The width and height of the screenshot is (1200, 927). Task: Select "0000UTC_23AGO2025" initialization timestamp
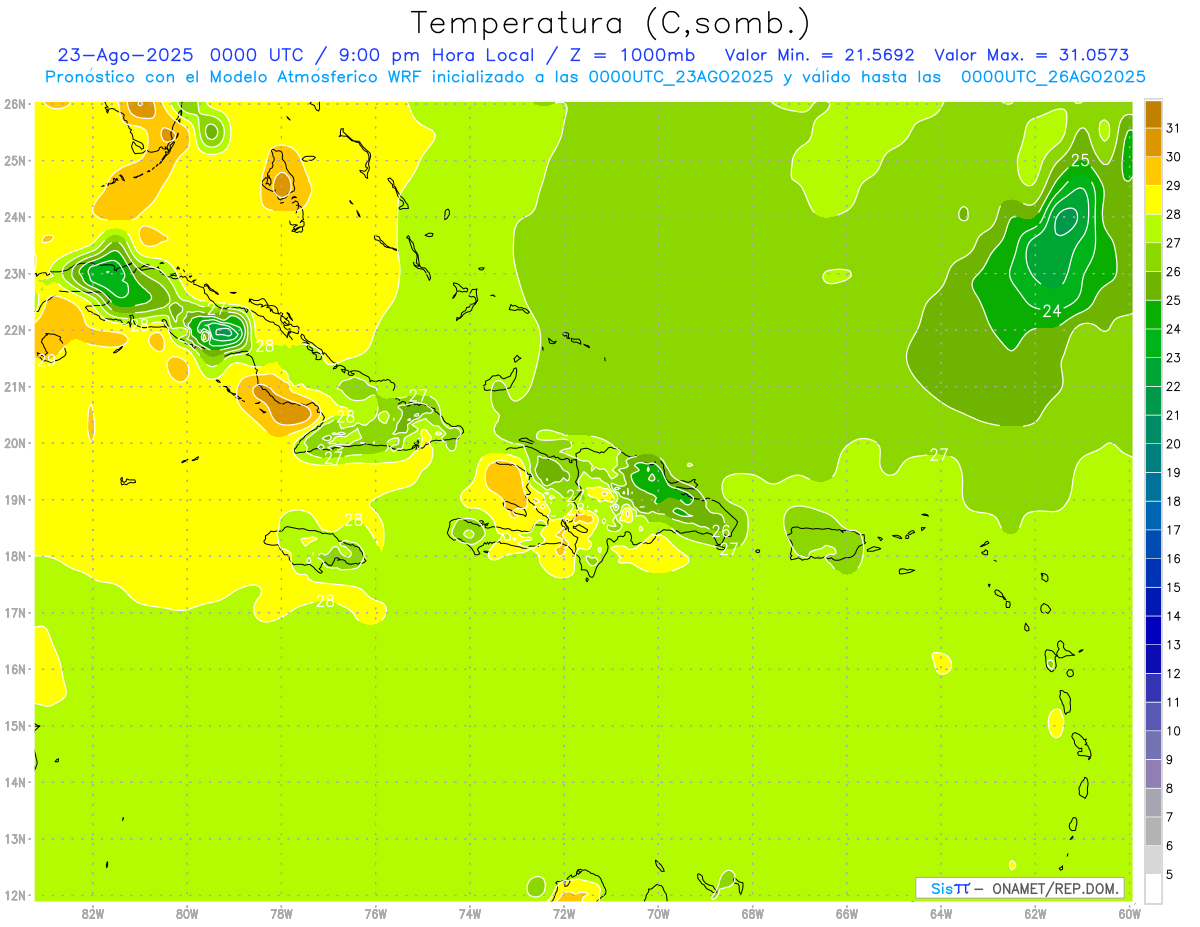pos(680,77)
